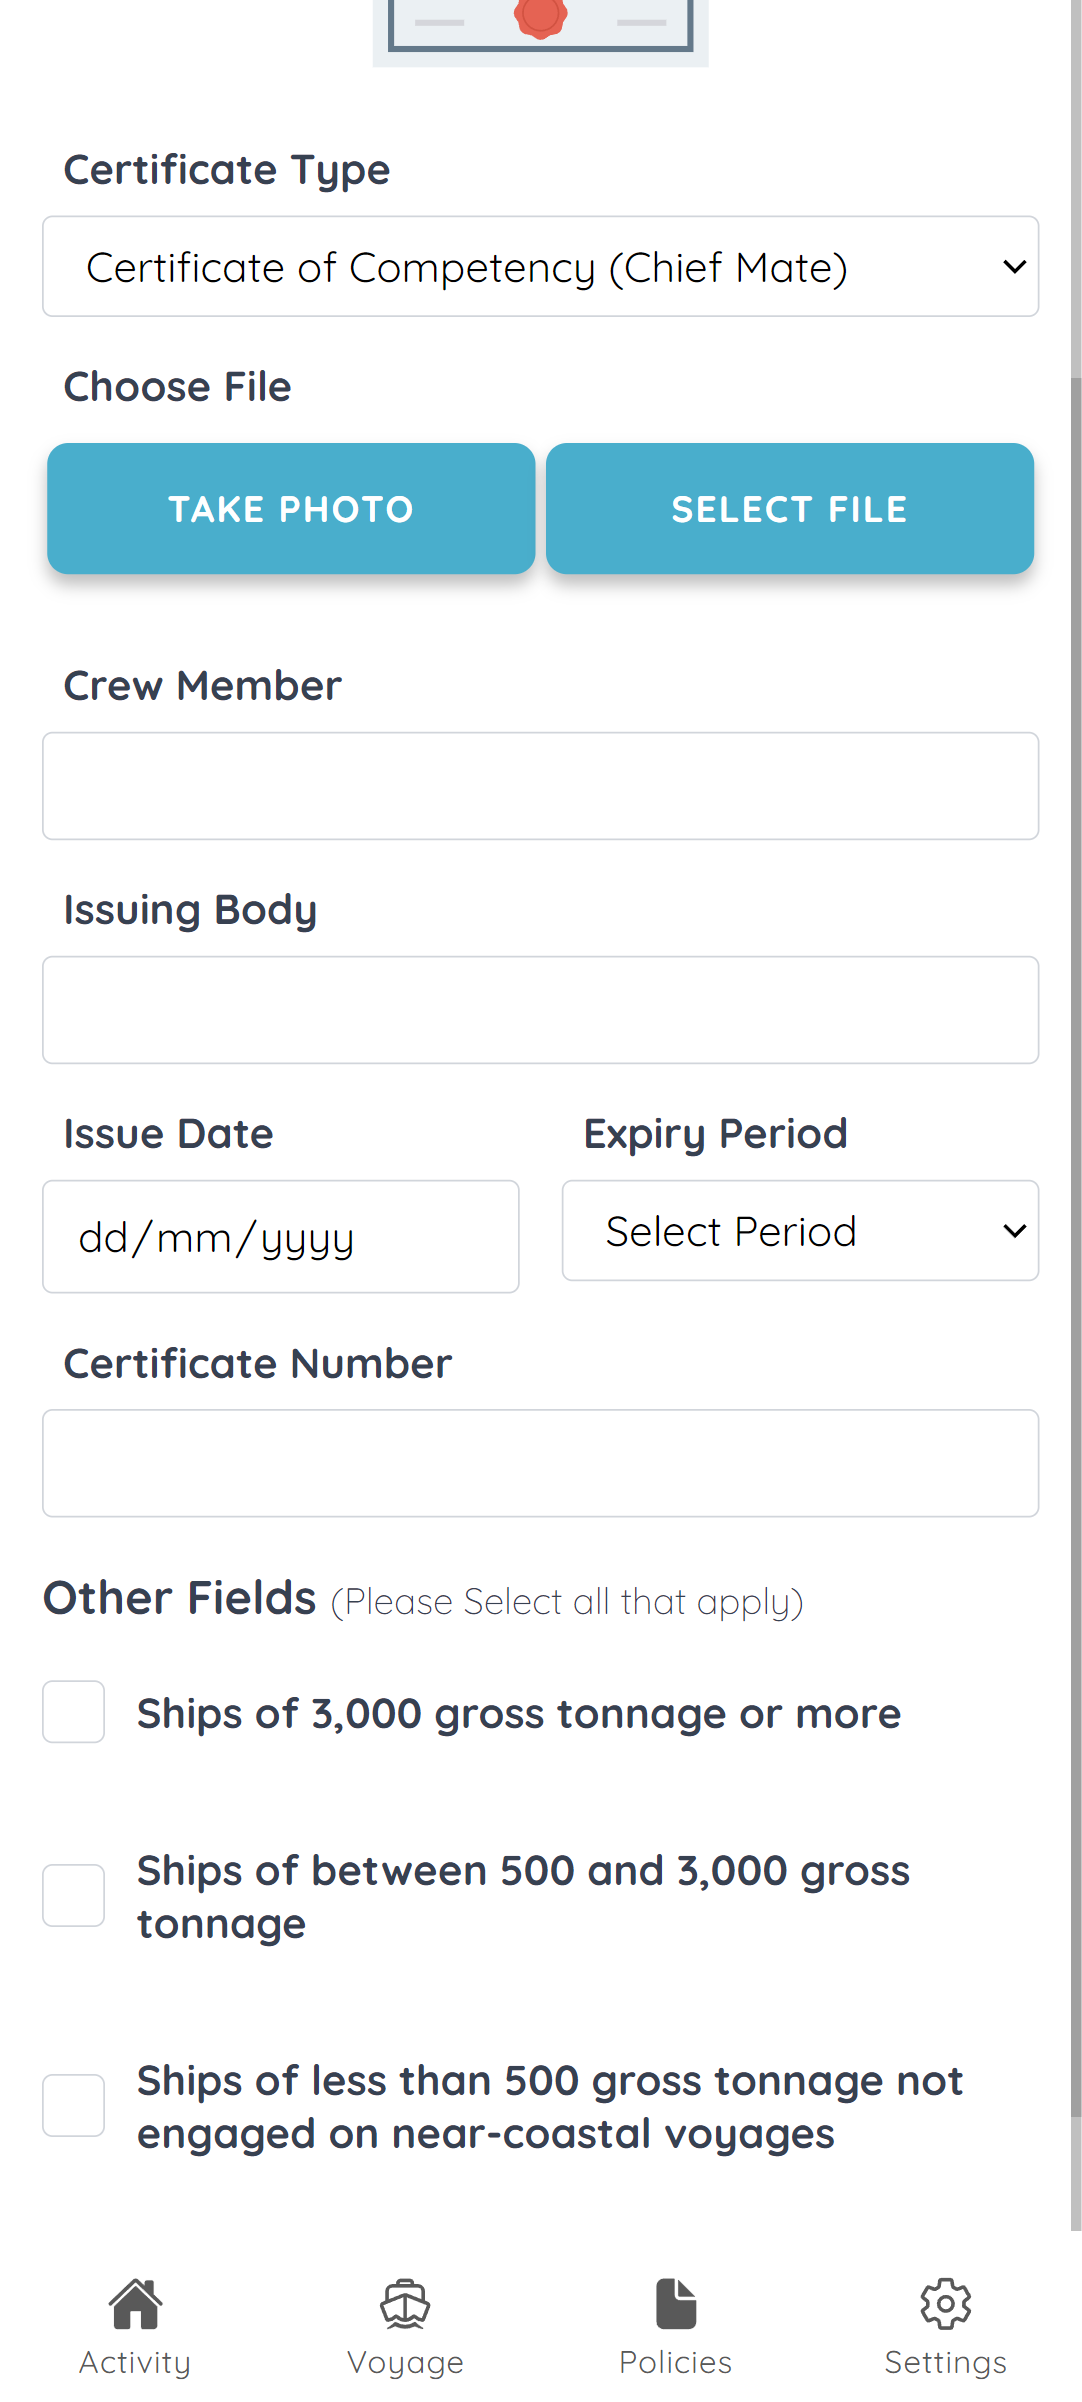Viewport: 1082px width, 2402px height.
Task: Check 'Ships of less than 500 gross tonnage'
Action: [73, 2104]
